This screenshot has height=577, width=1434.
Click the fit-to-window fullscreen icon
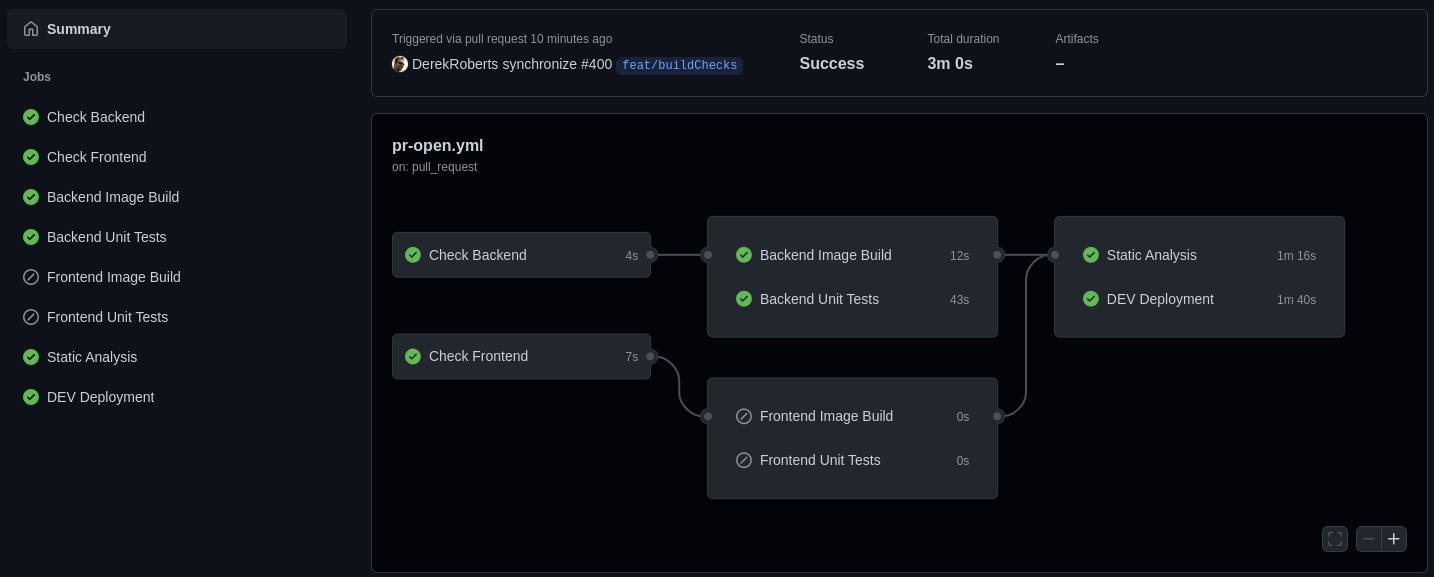(x=1335, y=539)
